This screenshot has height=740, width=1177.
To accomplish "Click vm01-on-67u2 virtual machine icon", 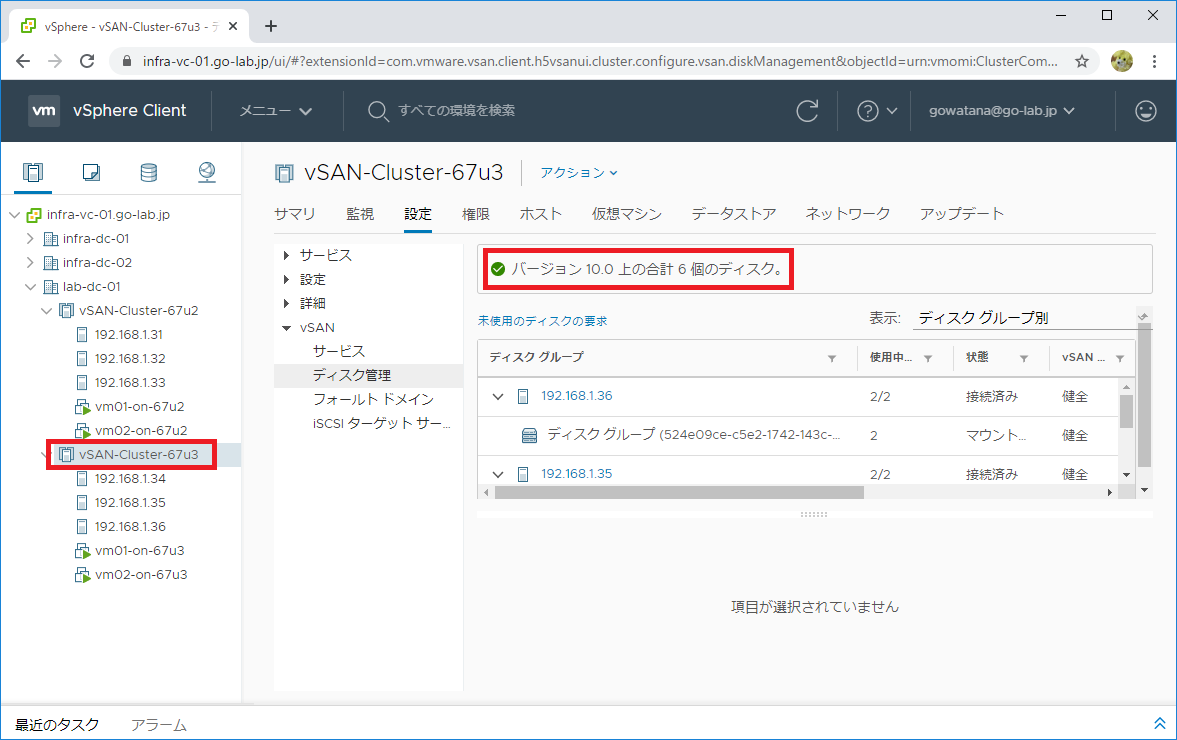I will [83, 407].
